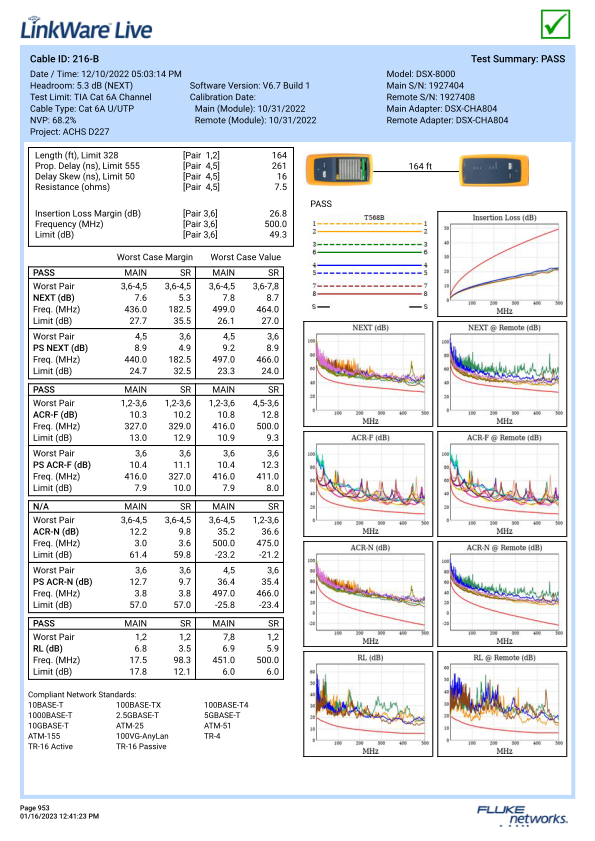595x841 pixels.
Task: Open the ACR-N (dB) graph
Action: (368, 594)
